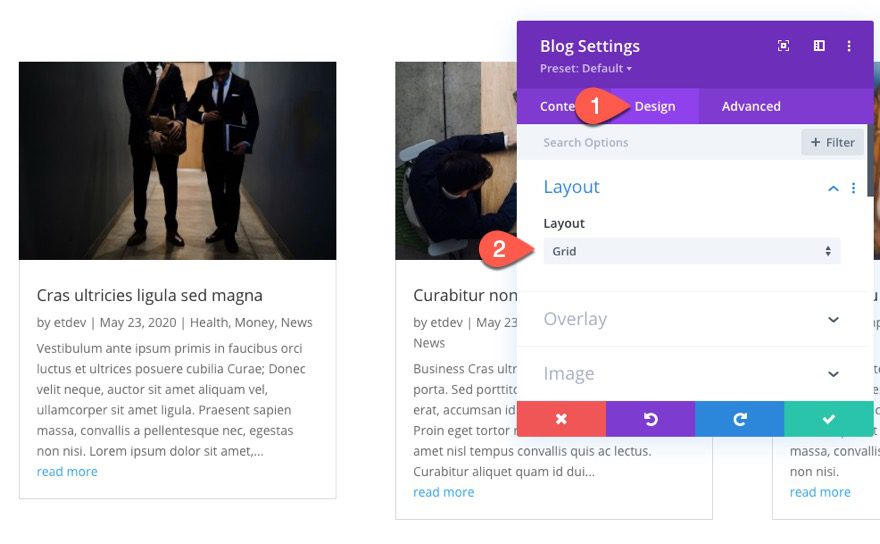Open Blog Settings three-dot options menu
This screenshot has width=880, height=544.
click(849, 46)
